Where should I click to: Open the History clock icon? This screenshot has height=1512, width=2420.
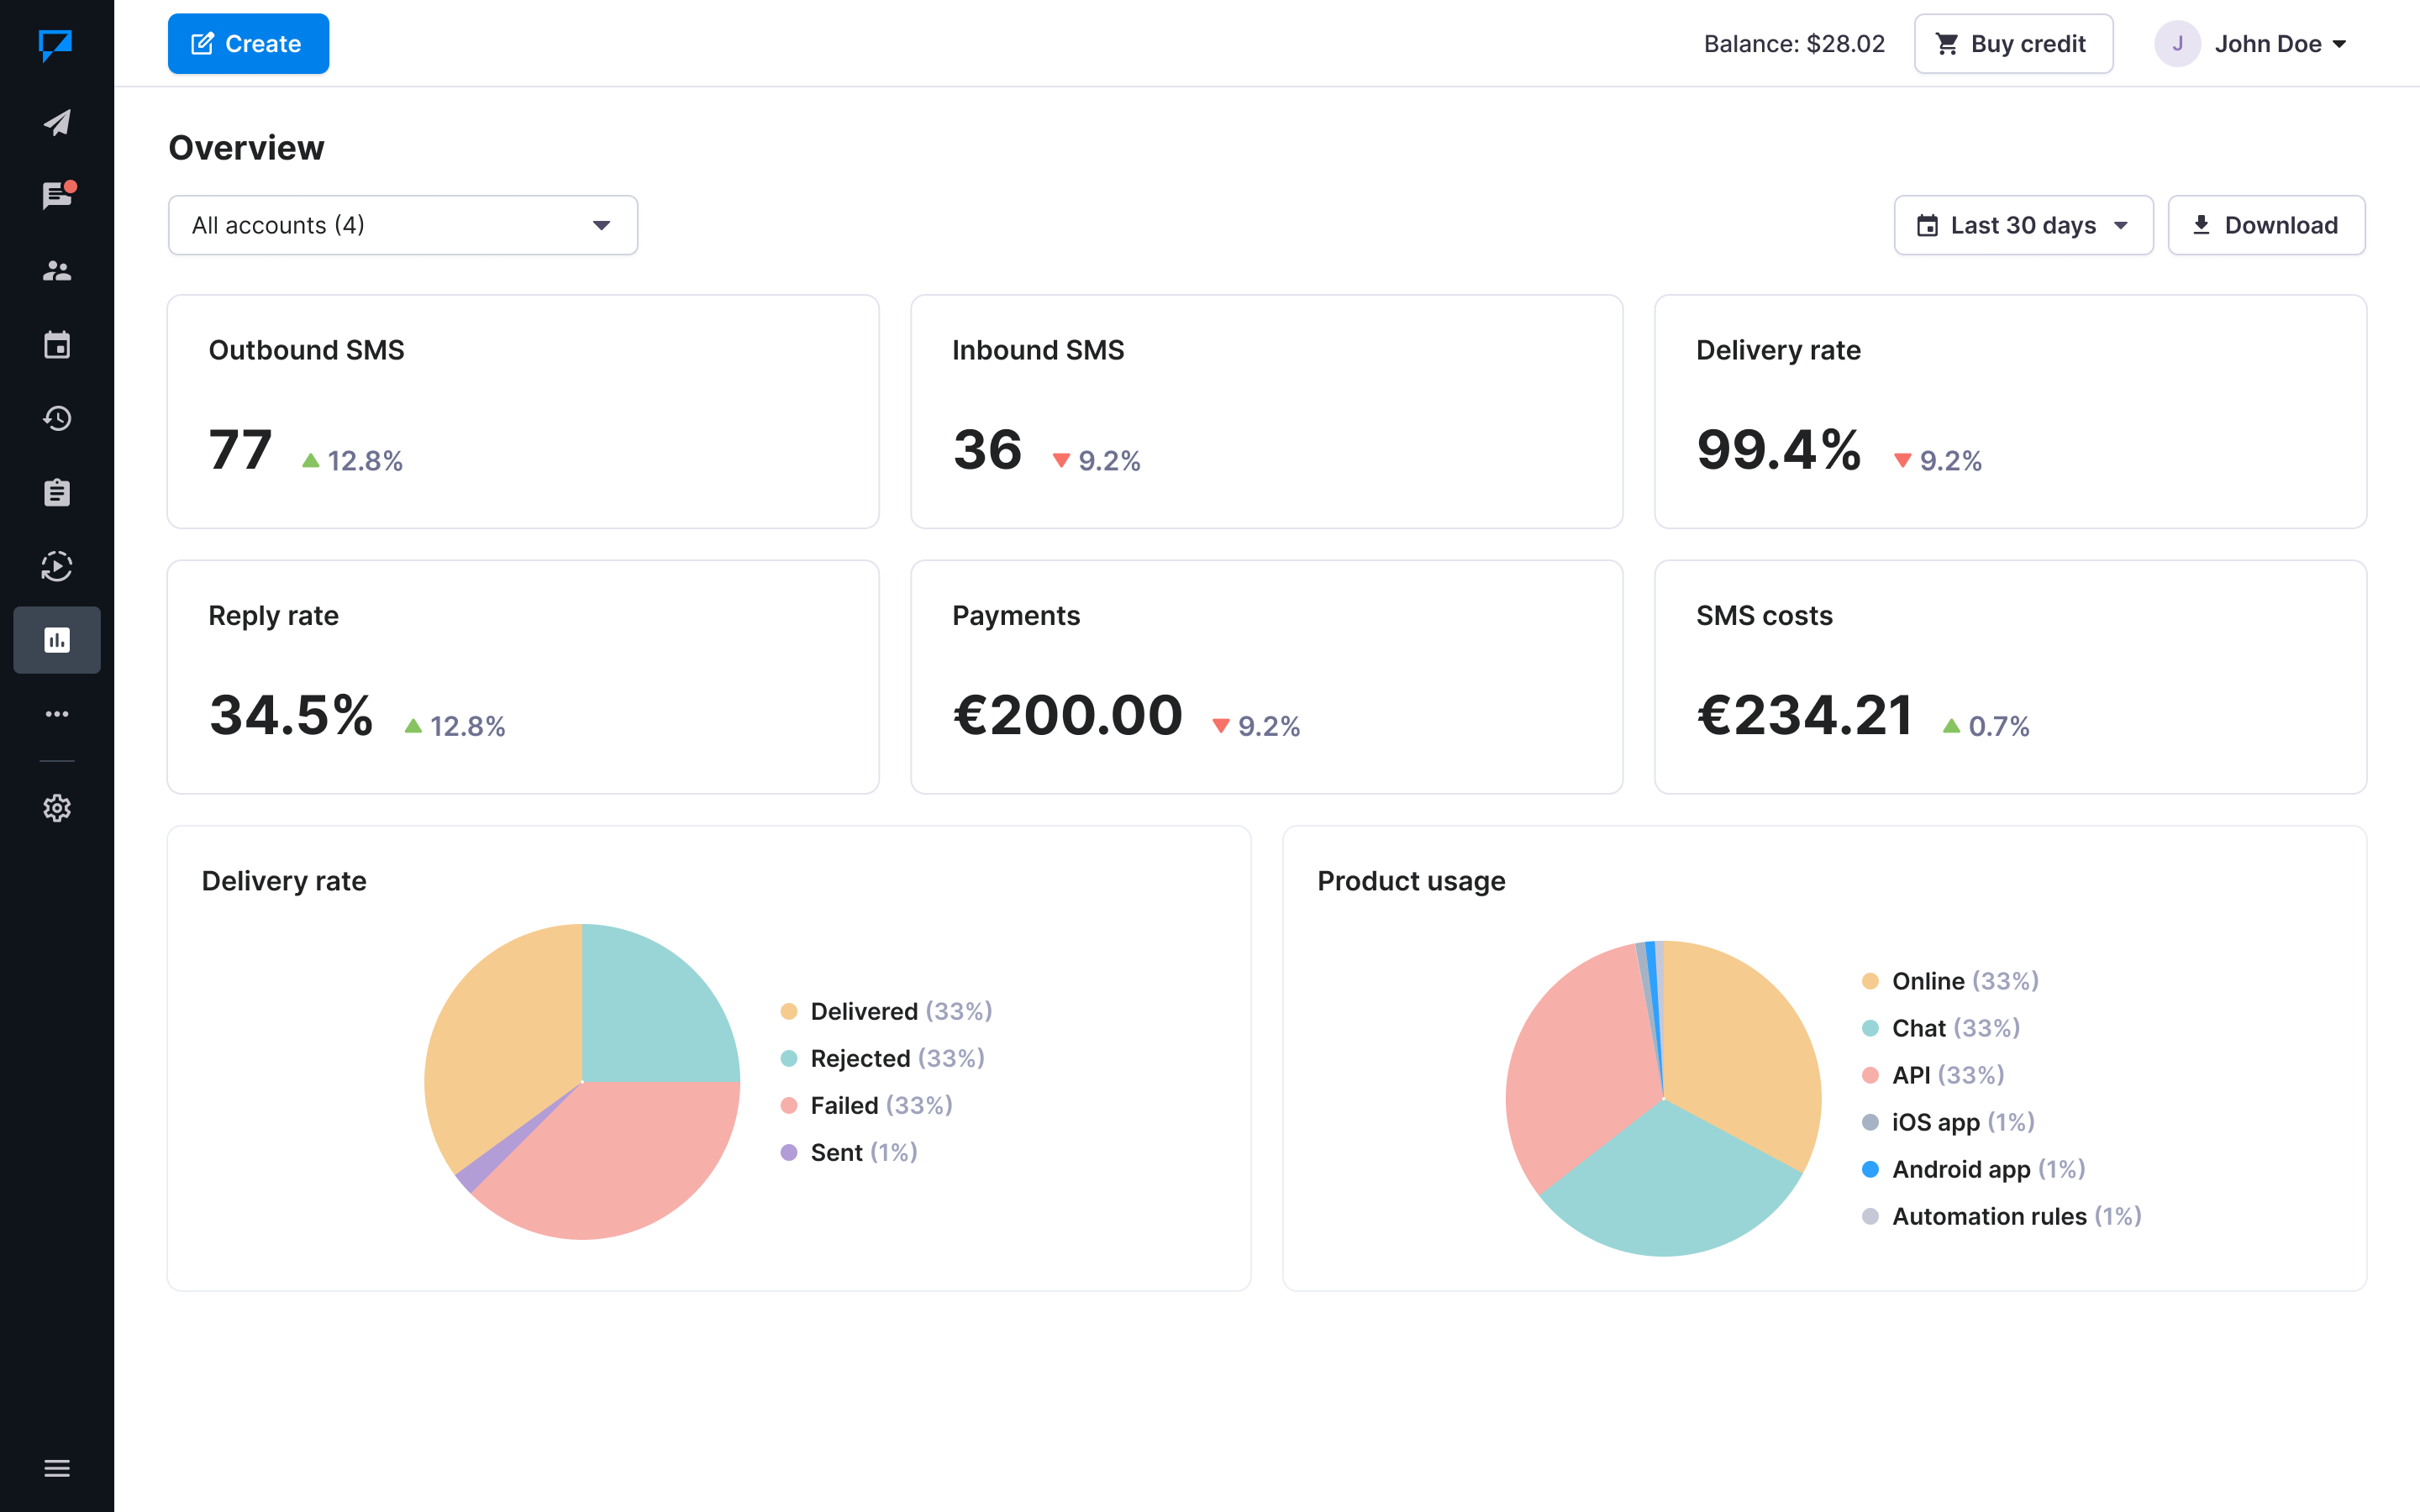coord(57,418)
